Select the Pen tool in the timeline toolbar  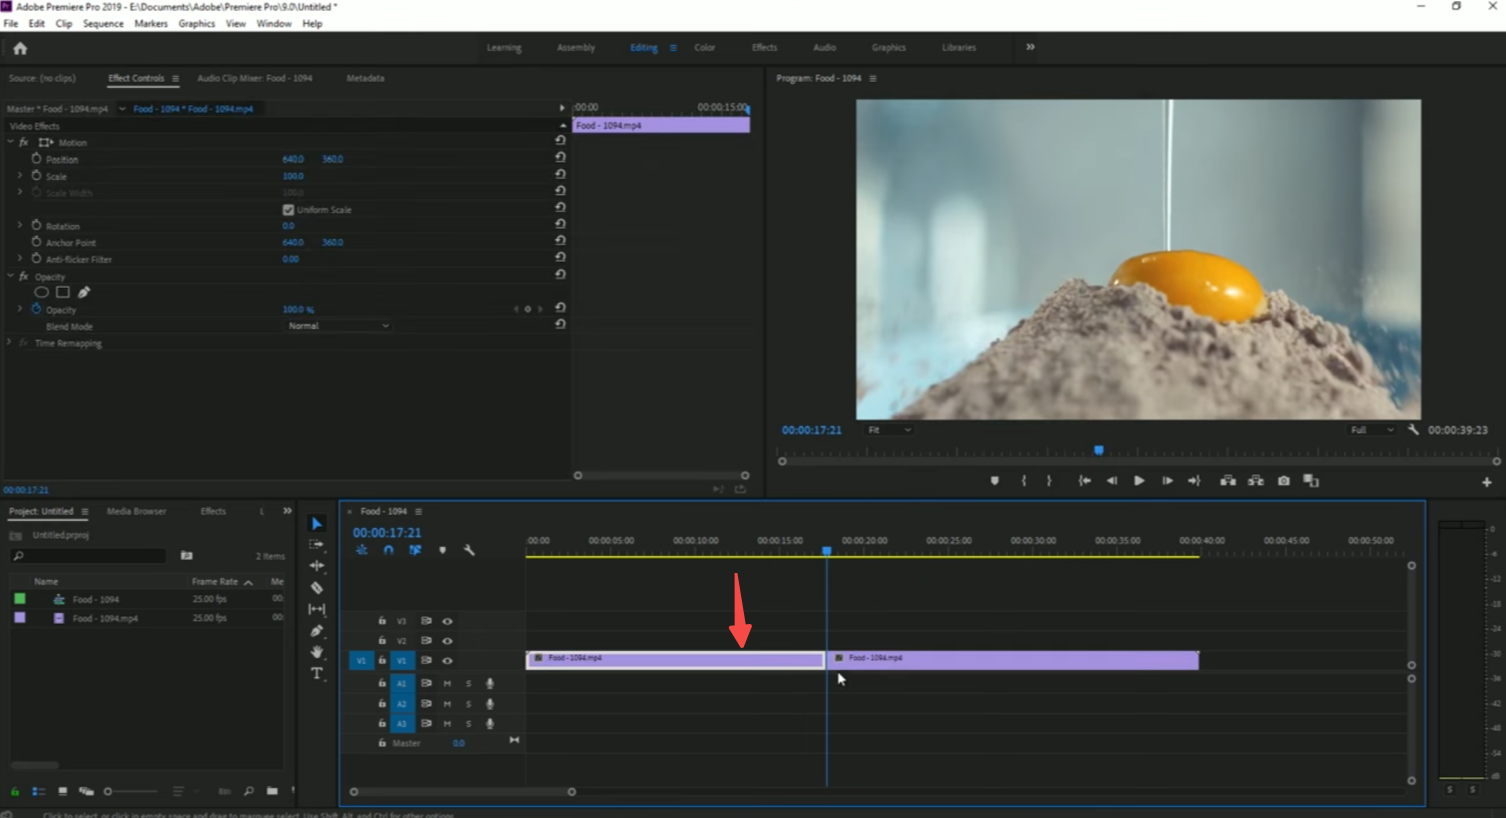click(317, 631)
